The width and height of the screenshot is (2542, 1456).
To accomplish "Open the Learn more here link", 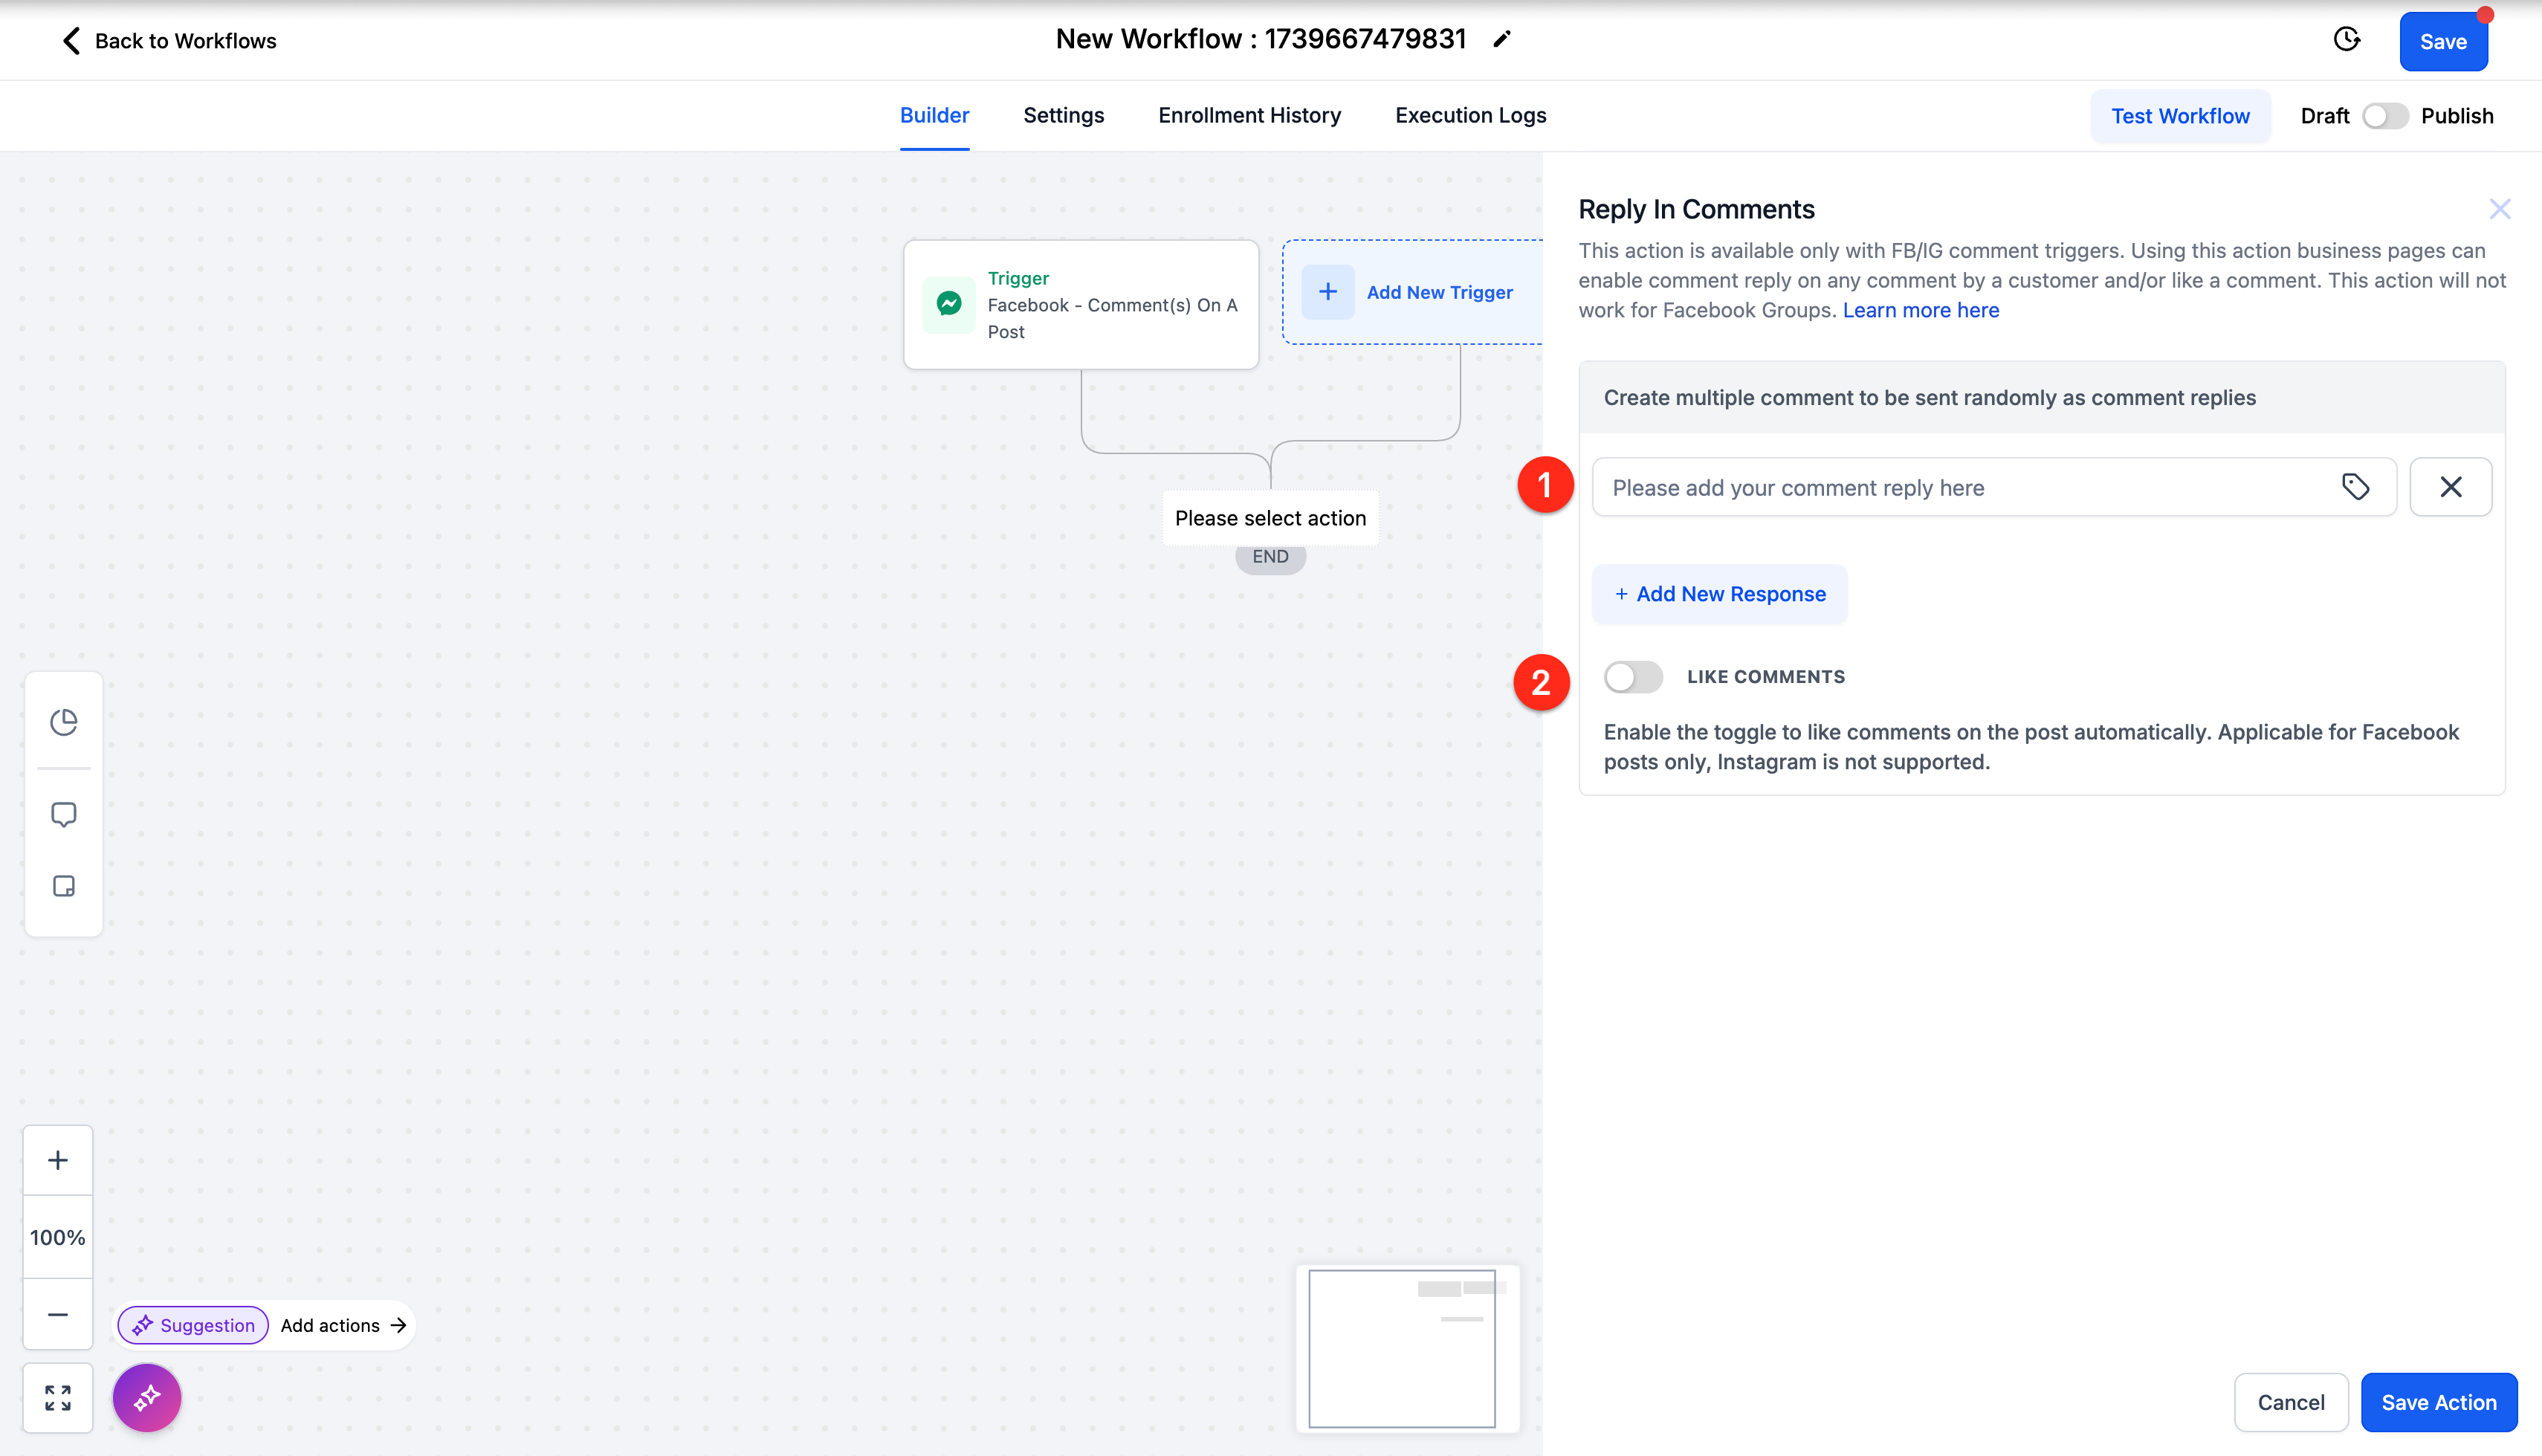I will 1920,310.
